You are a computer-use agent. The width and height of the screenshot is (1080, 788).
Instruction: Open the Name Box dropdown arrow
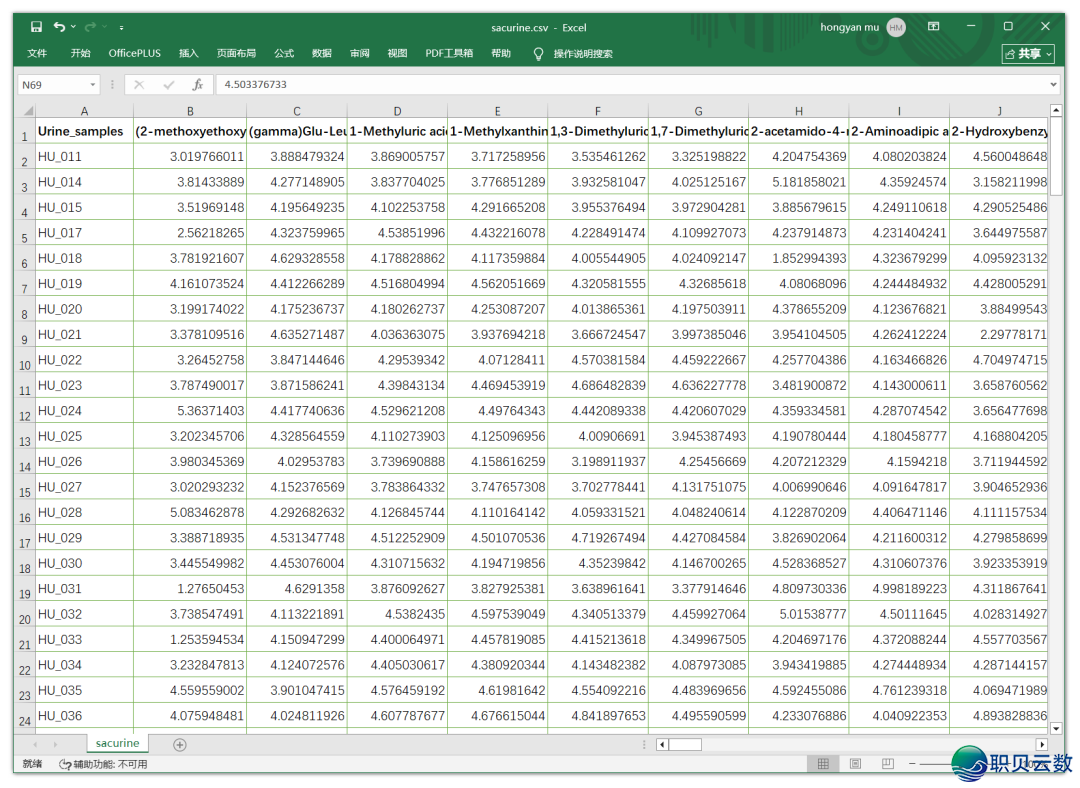(x=93, y=85)
